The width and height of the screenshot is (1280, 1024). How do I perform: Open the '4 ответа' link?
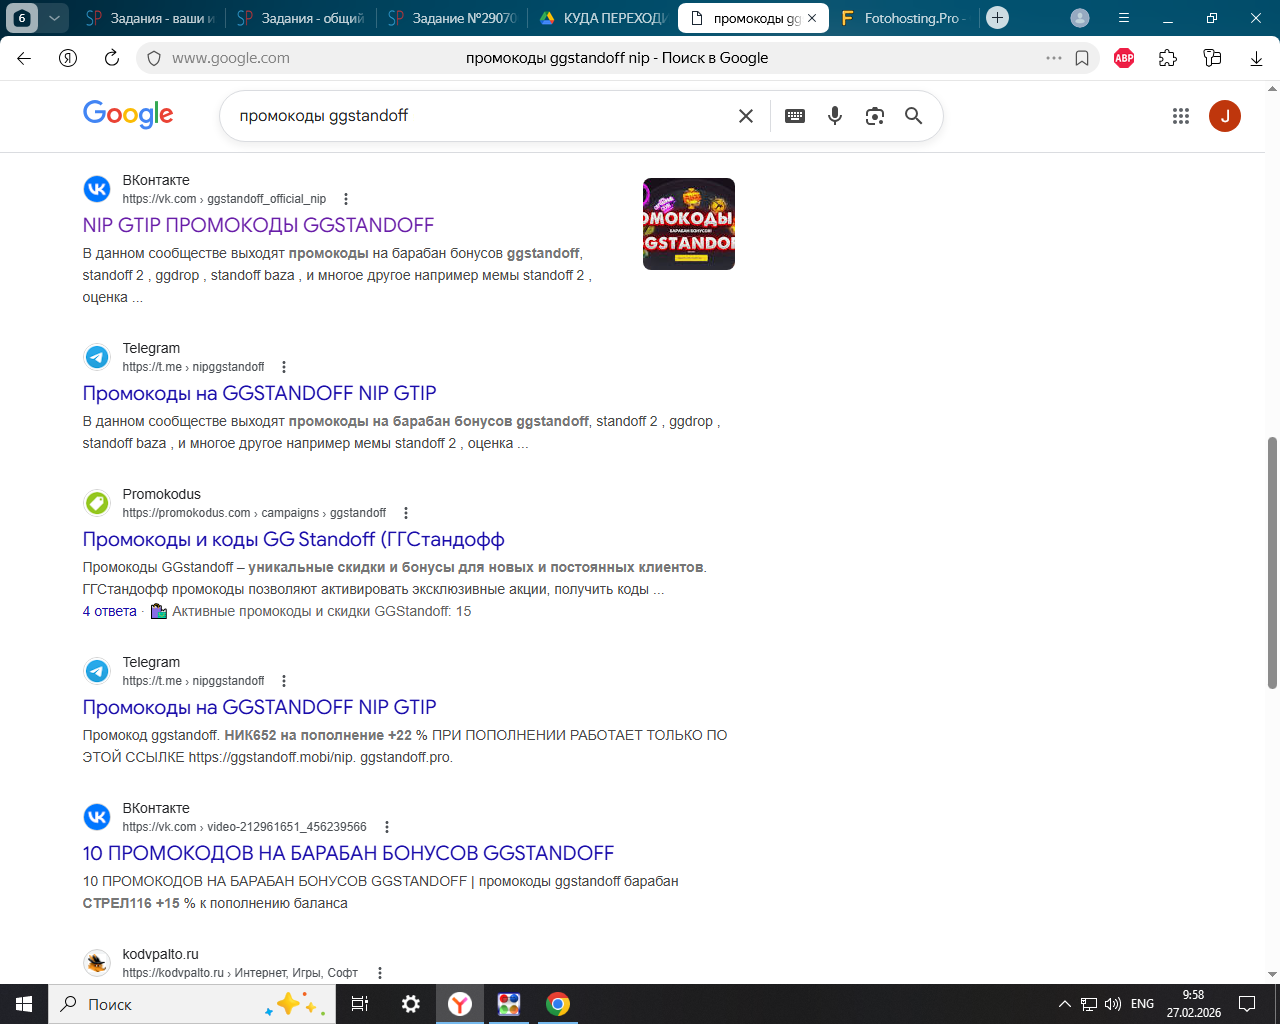[110, 611]
